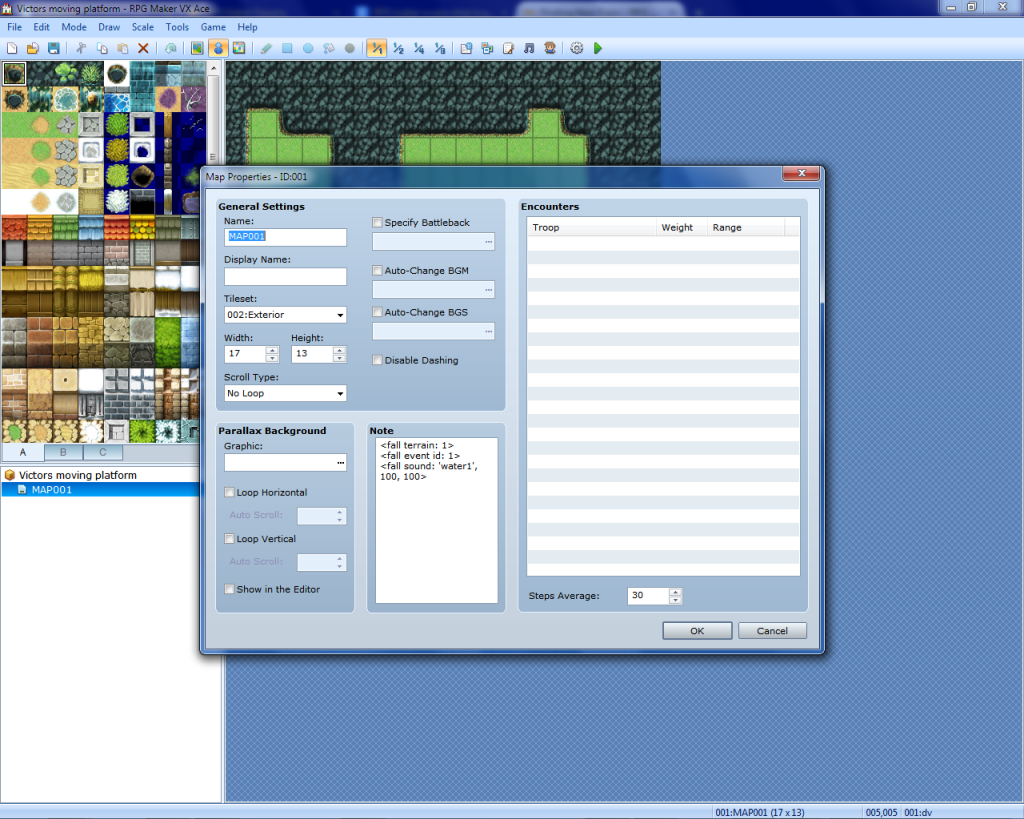Toggle the Loop Horizontal checkbox
The width and height of the screenshot is (1024, 819).
pos(230,493)
